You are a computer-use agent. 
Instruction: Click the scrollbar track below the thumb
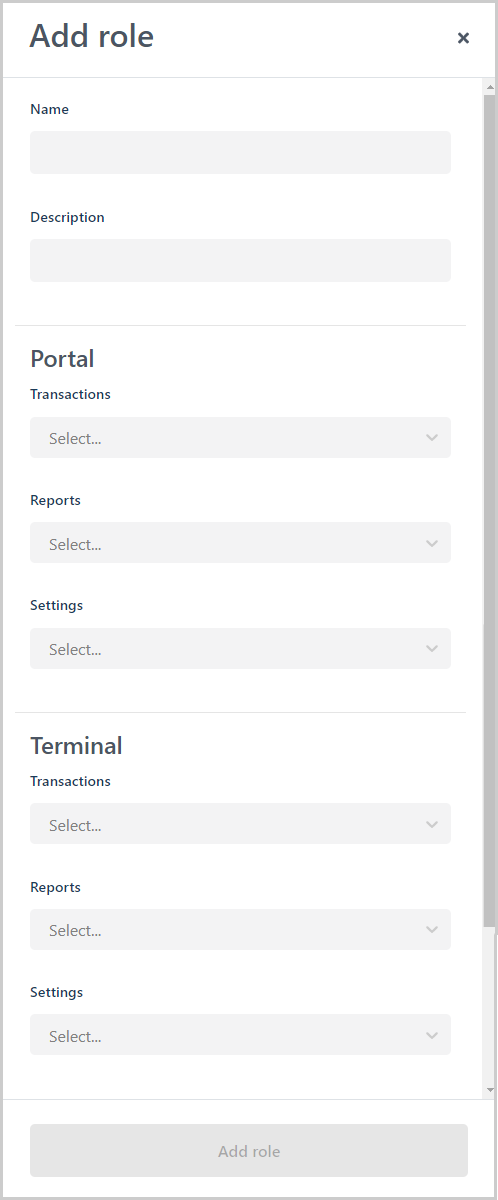point(489,1003)
